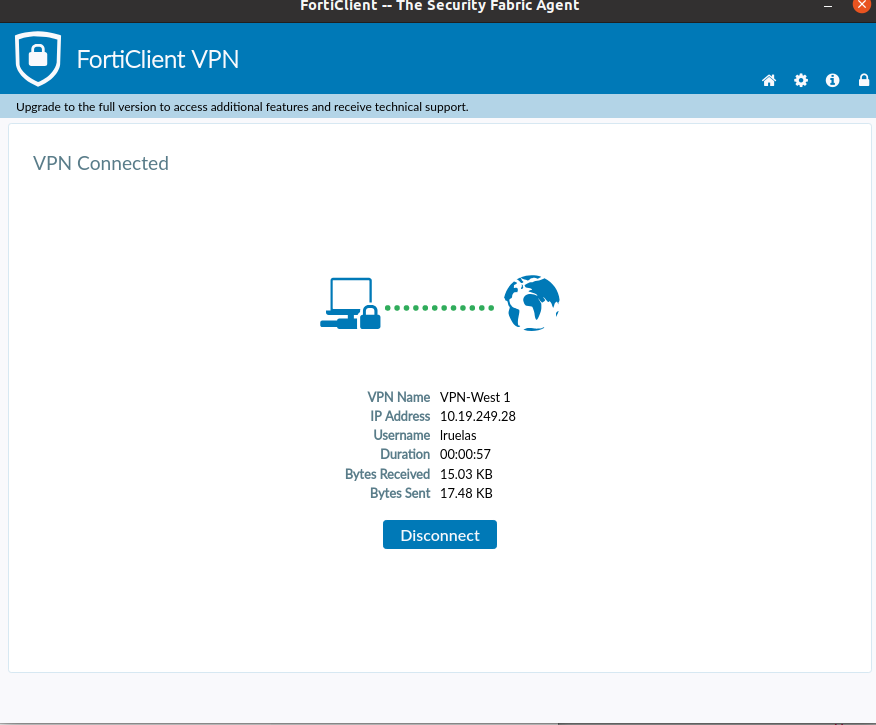Select the username 'lruelas'
Screen dimensions: 876x725
(458, 435)
